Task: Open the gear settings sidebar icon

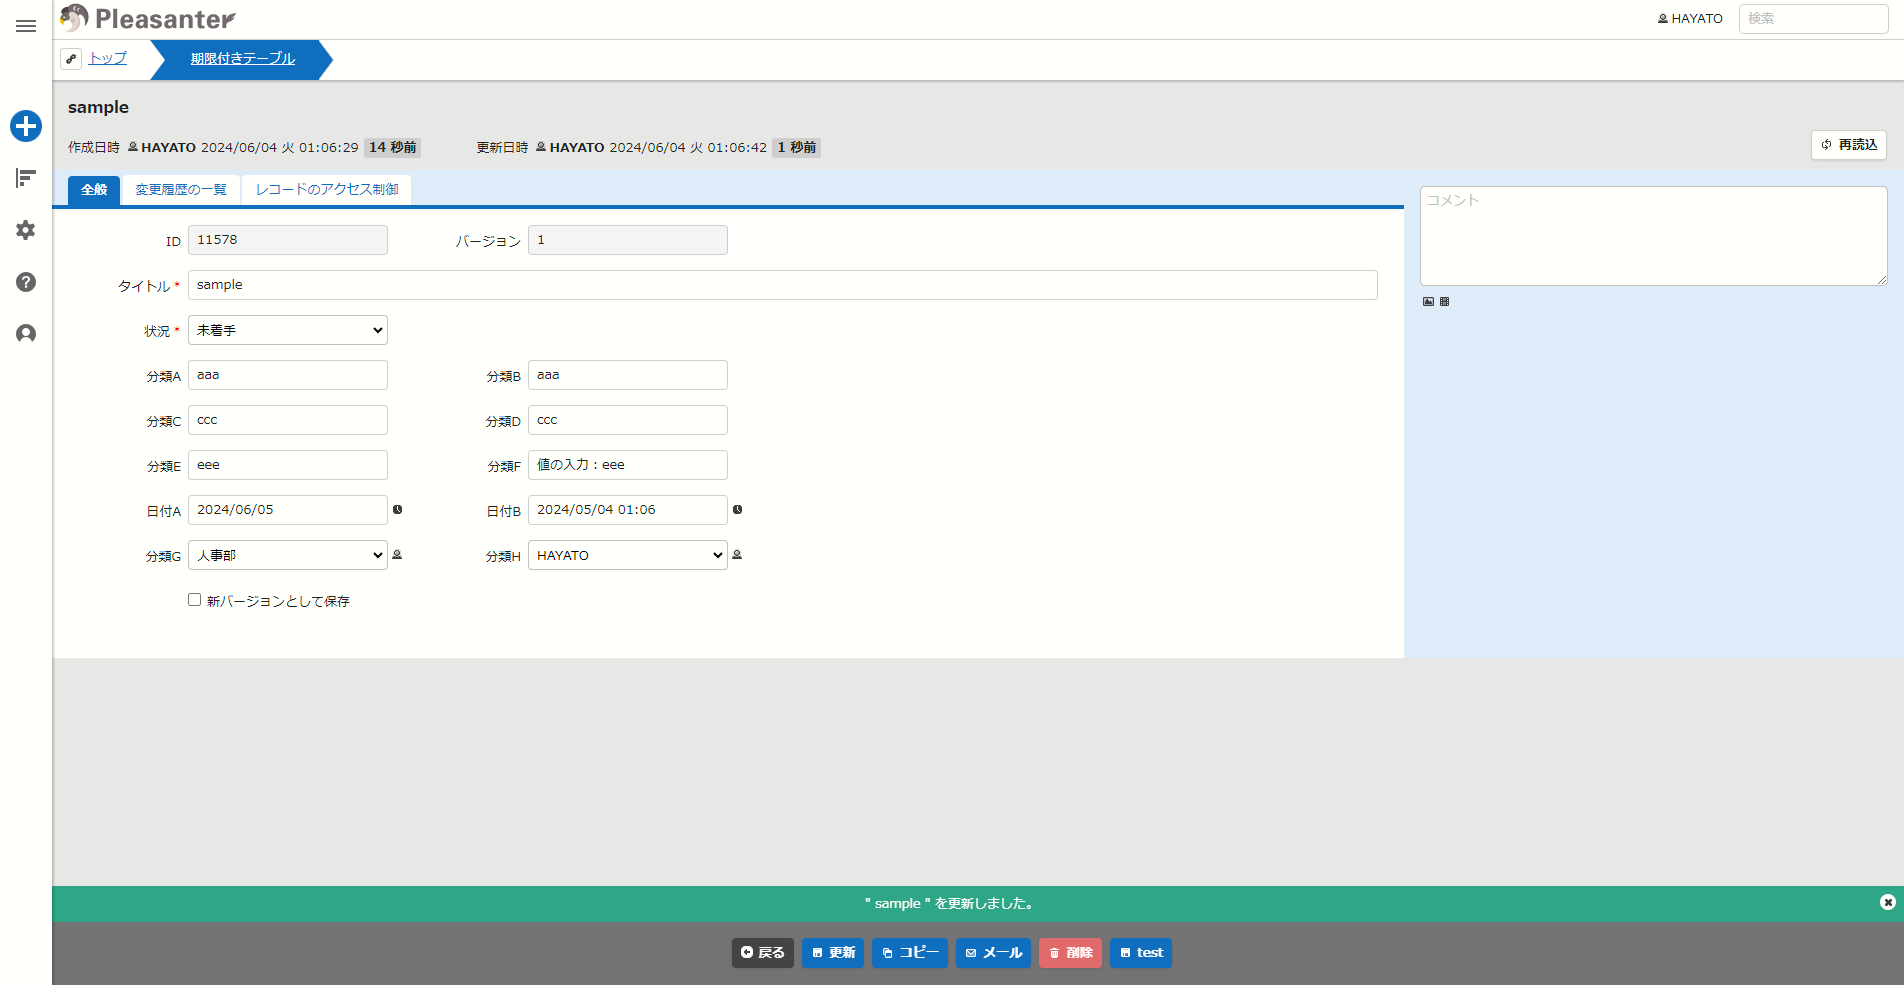Action: [26, 230]
